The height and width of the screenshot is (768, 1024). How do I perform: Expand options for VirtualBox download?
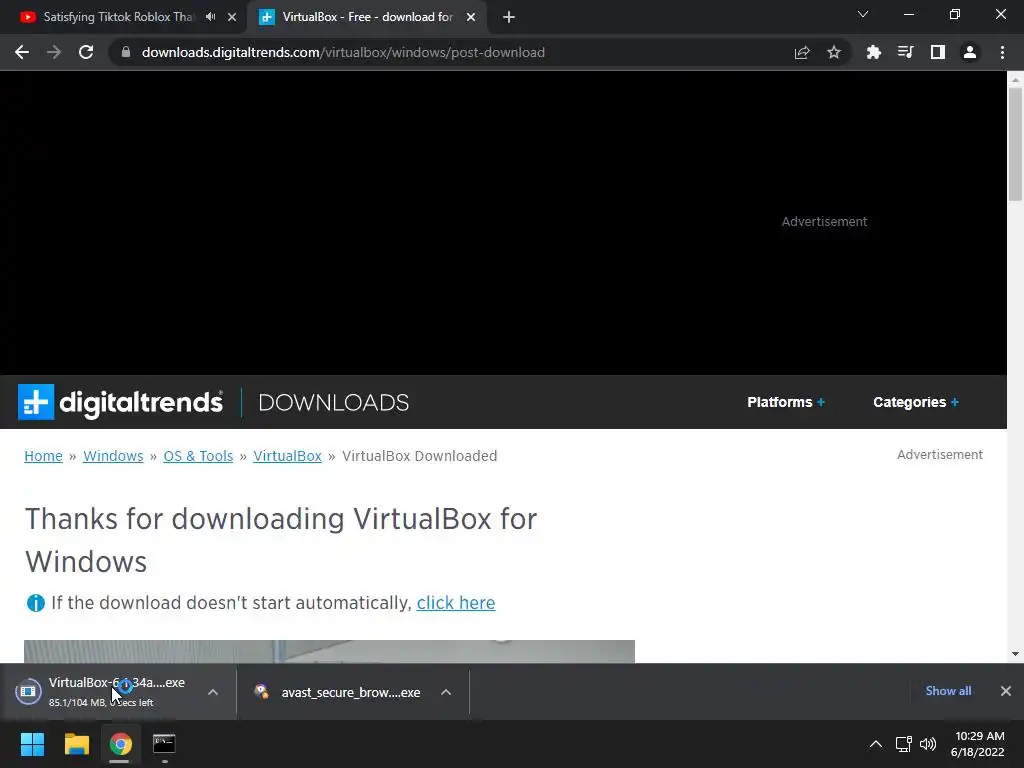pos(213,692)
